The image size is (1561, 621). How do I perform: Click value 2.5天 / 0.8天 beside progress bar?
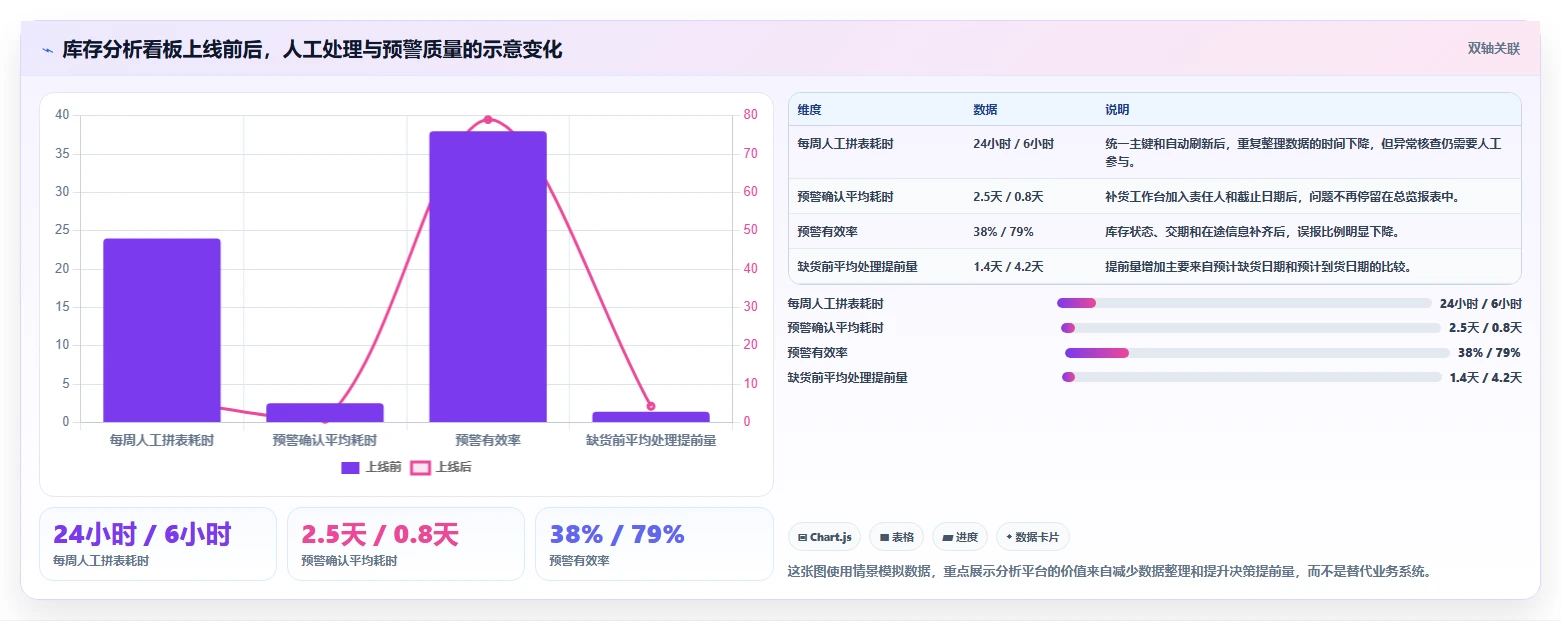pos(1485,328)
